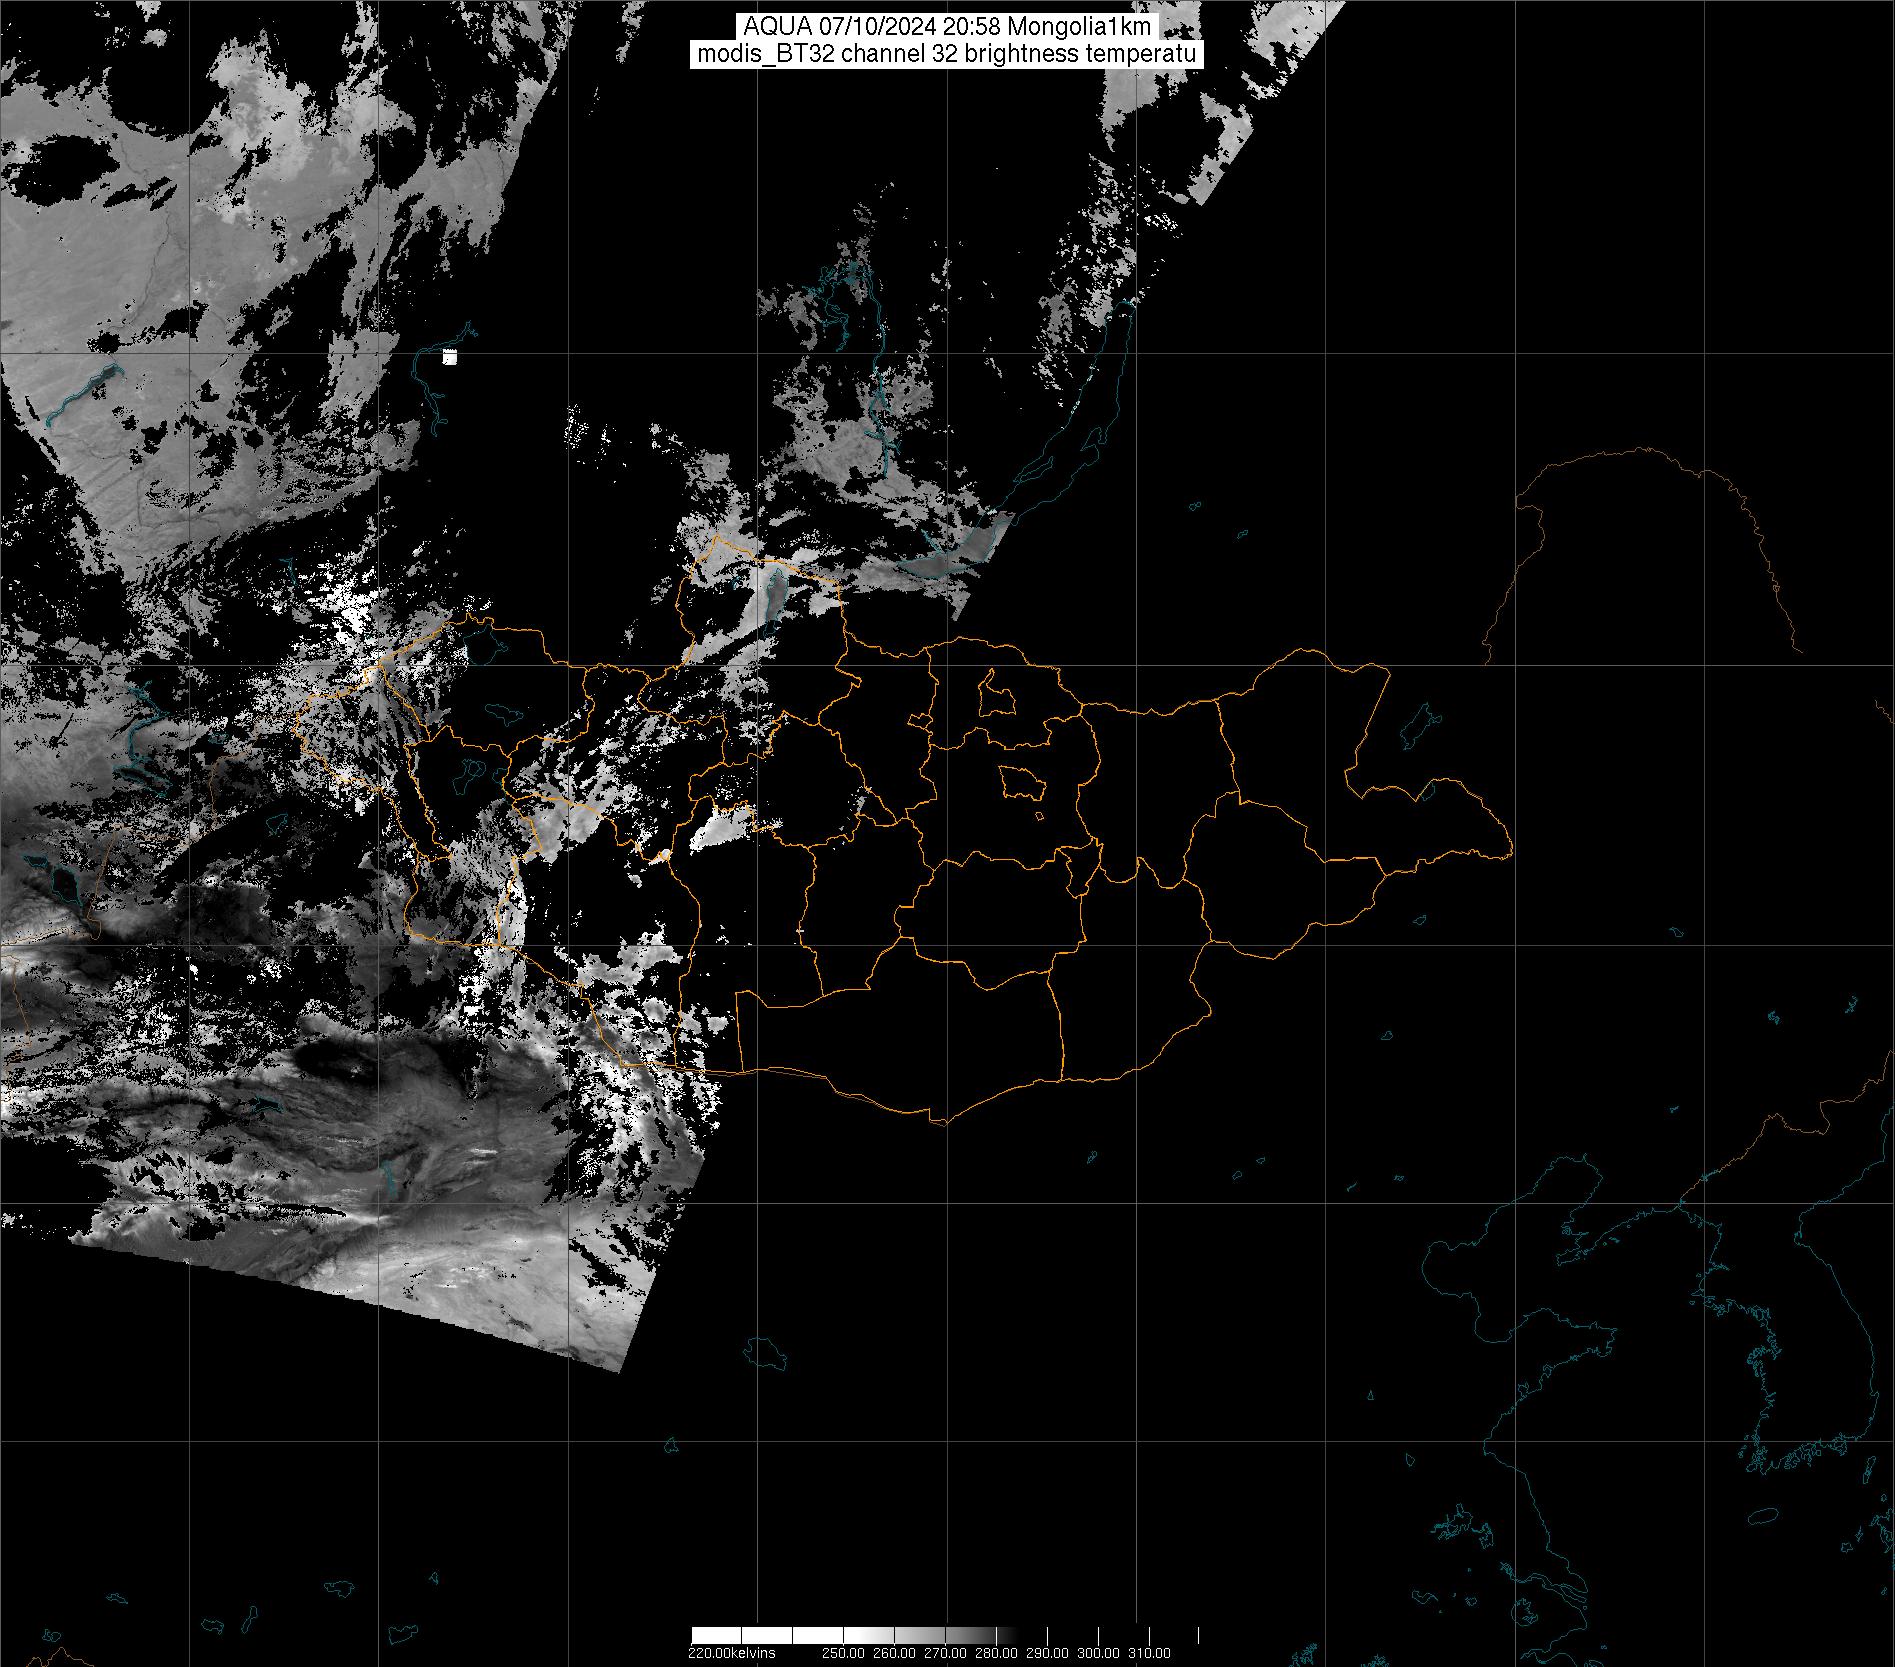Pick the 290.00 value on the temperature scale
Screen dimensions: 1895x1667
[x=1047, y=1653]
